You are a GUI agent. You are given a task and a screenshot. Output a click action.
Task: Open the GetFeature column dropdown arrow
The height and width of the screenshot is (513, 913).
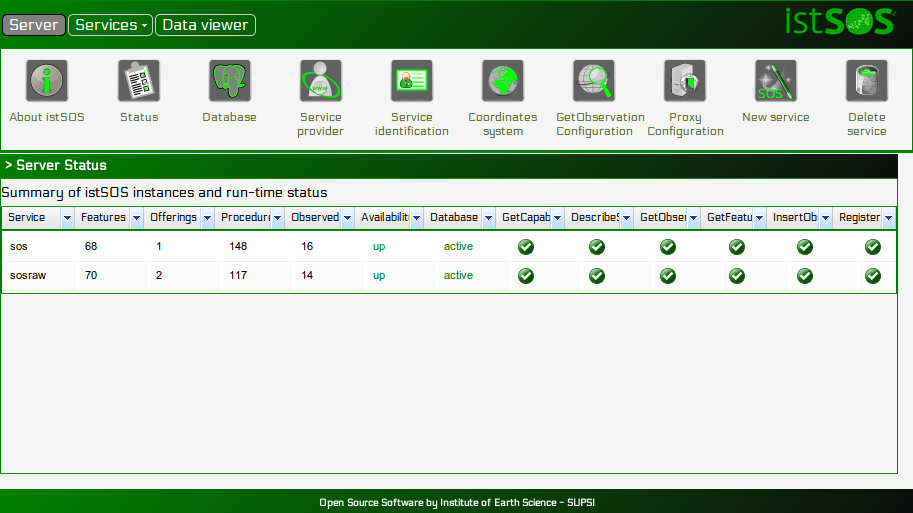[x=759, y=218]
